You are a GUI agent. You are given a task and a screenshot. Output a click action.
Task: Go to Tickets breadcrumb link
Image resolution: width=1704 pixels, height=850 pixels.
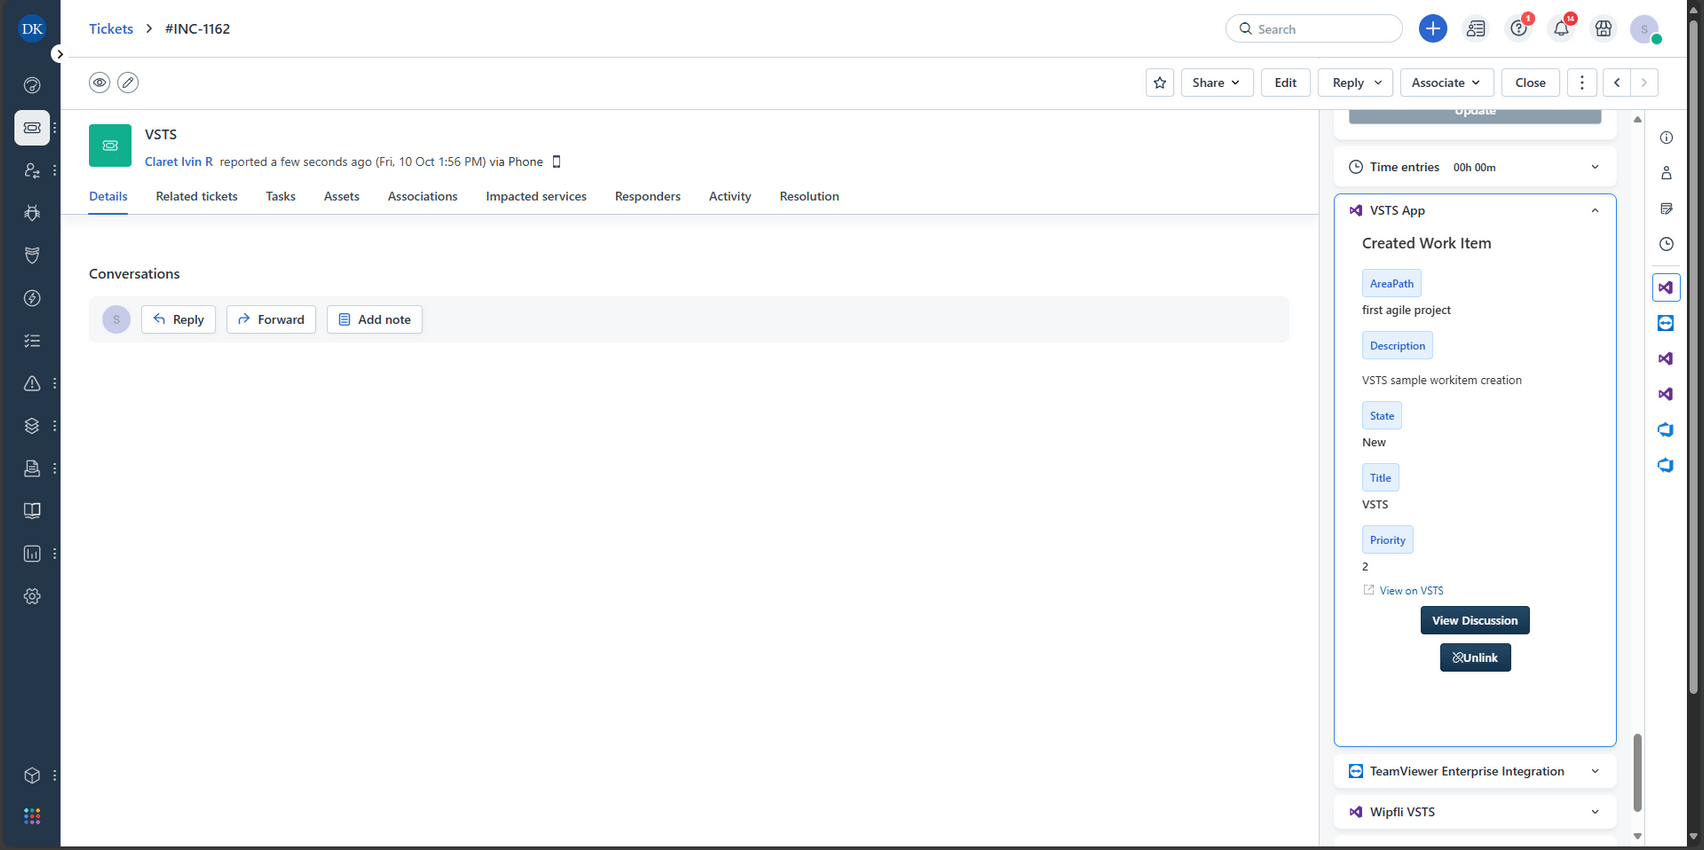click(111, 29)
